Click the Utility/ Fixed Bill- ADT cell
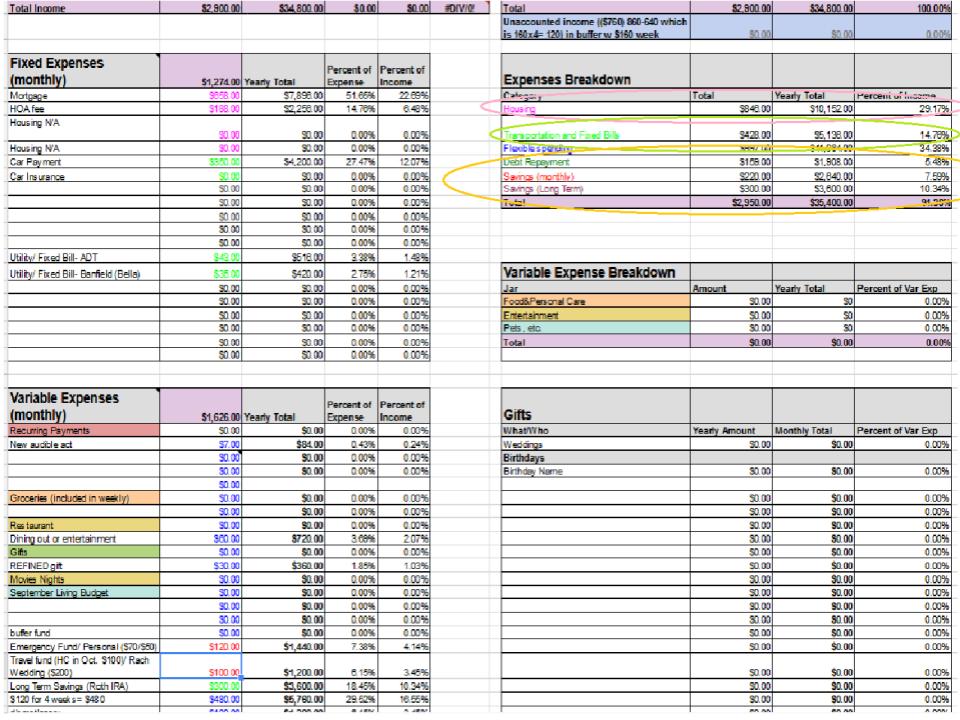Viewport: 960px width, 720px height. (83, 257)
